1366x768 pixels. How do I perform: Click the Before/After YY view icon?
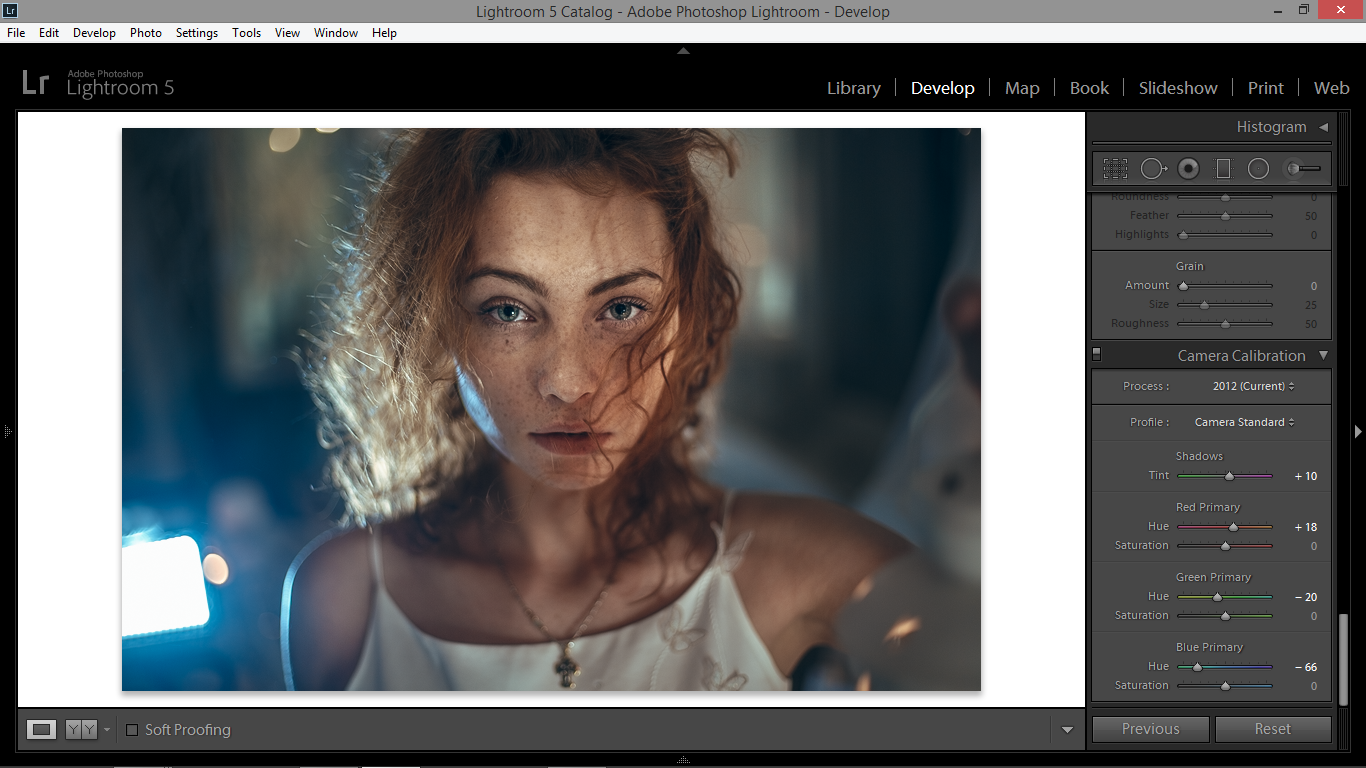(81, 729)
